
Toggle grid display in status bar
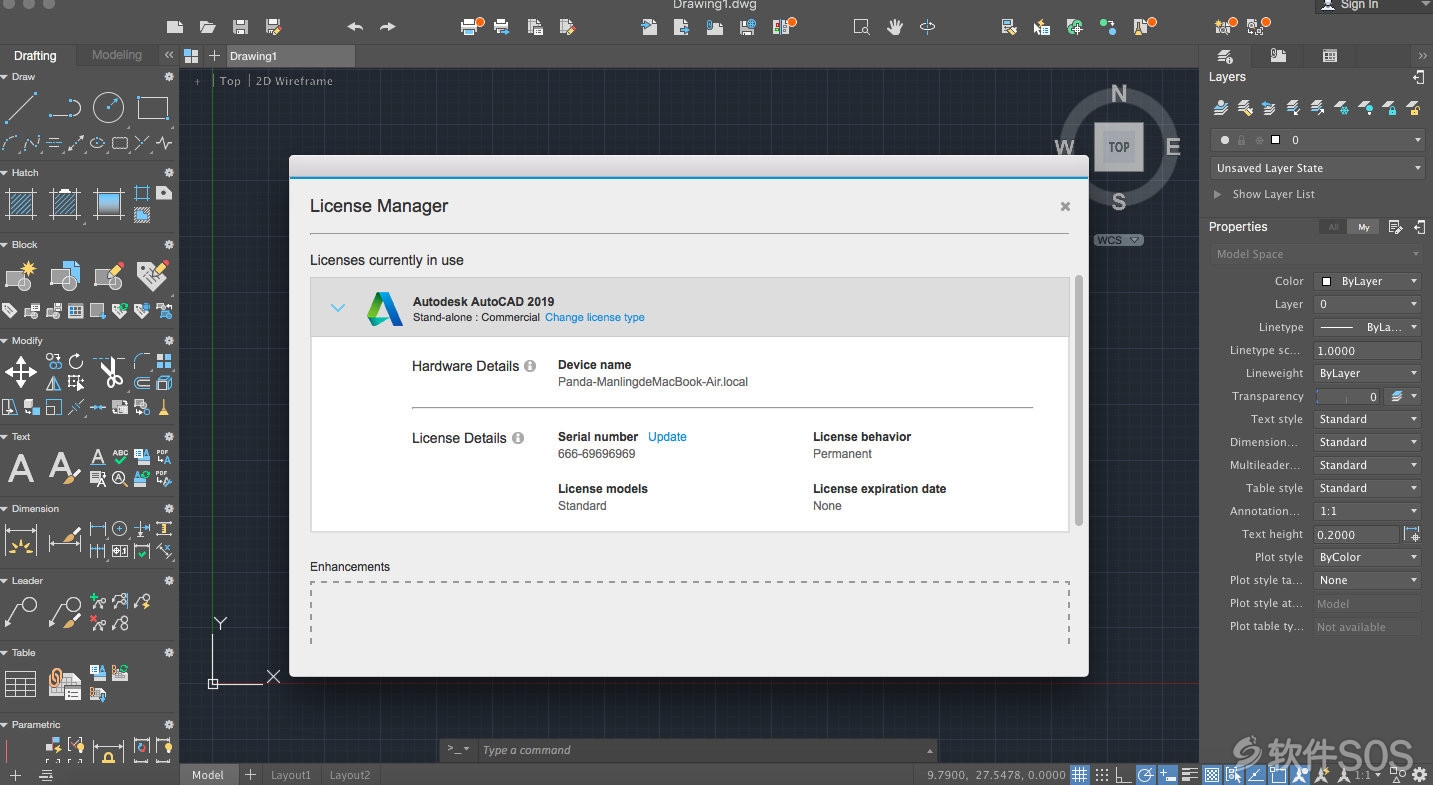(x=1080, y=774)
